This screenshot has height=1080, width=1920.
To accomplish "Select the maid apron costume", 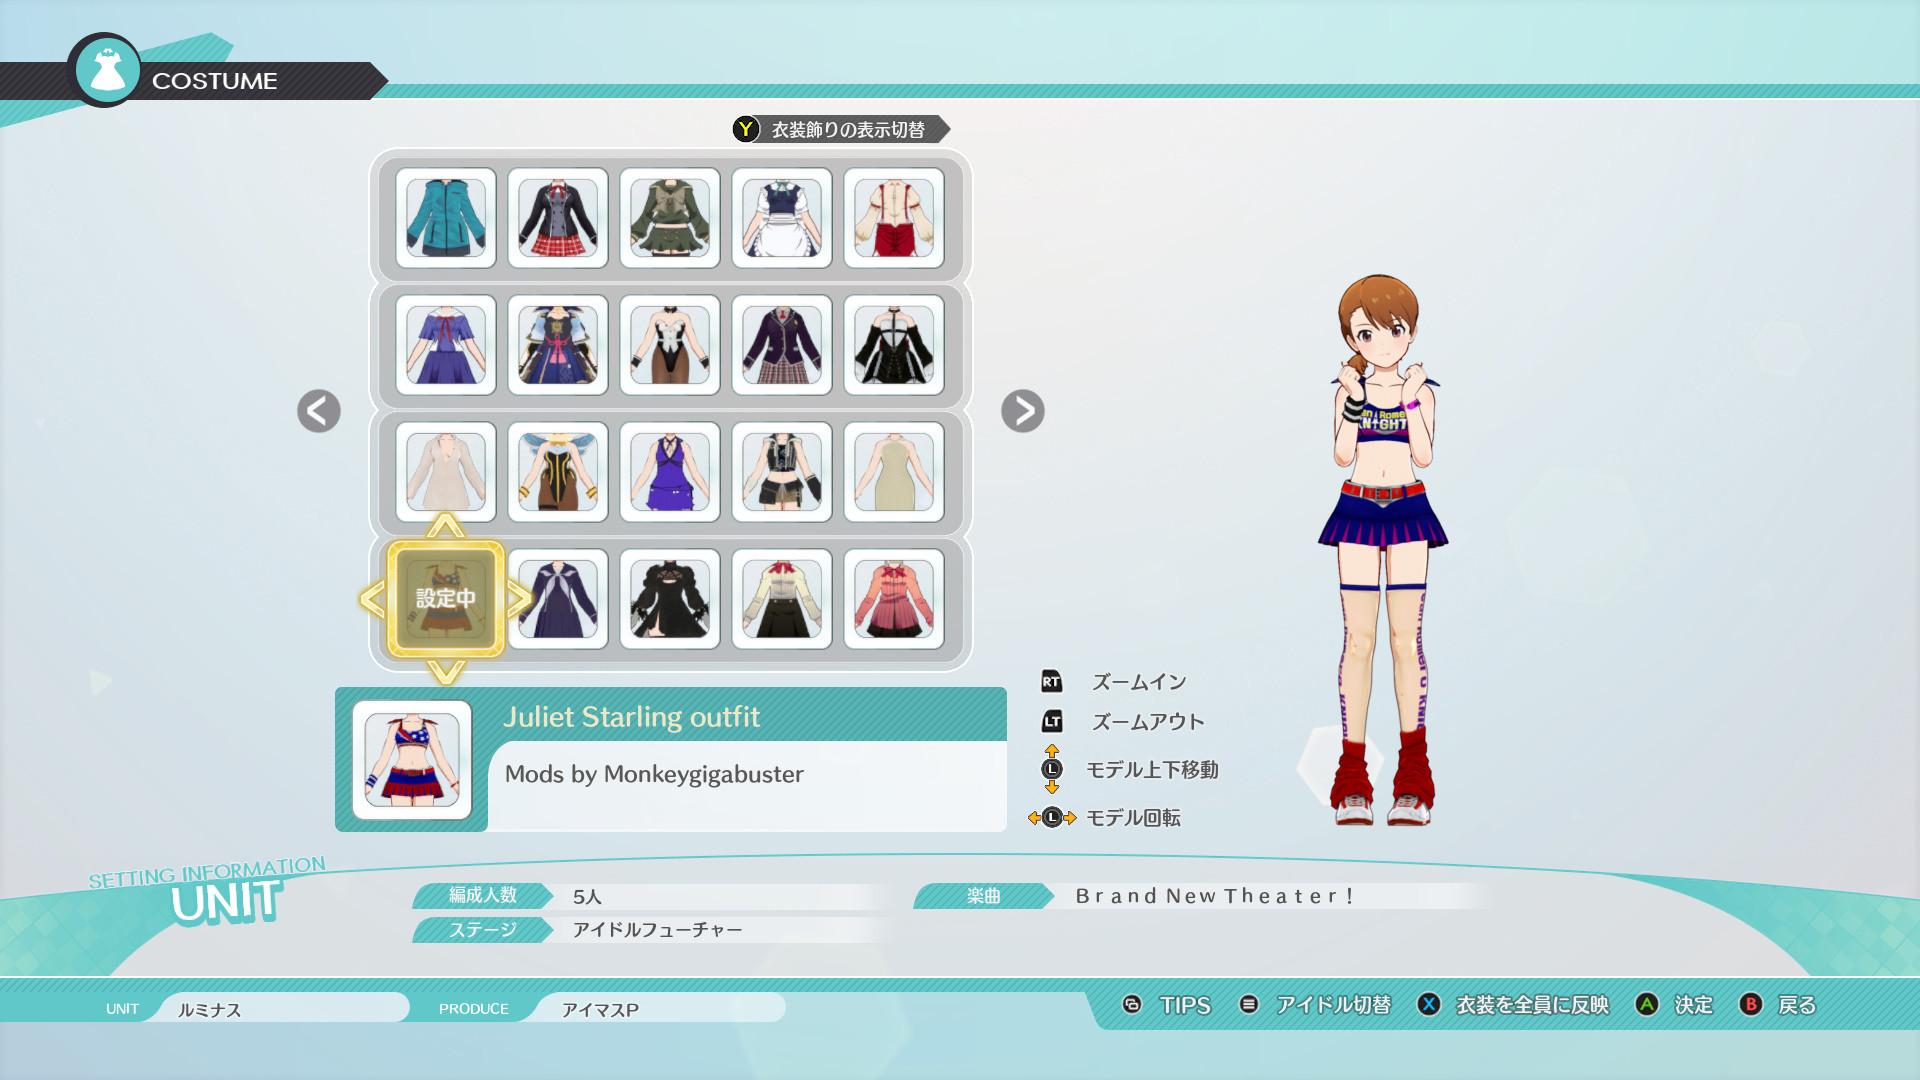I will pos(782,218).
